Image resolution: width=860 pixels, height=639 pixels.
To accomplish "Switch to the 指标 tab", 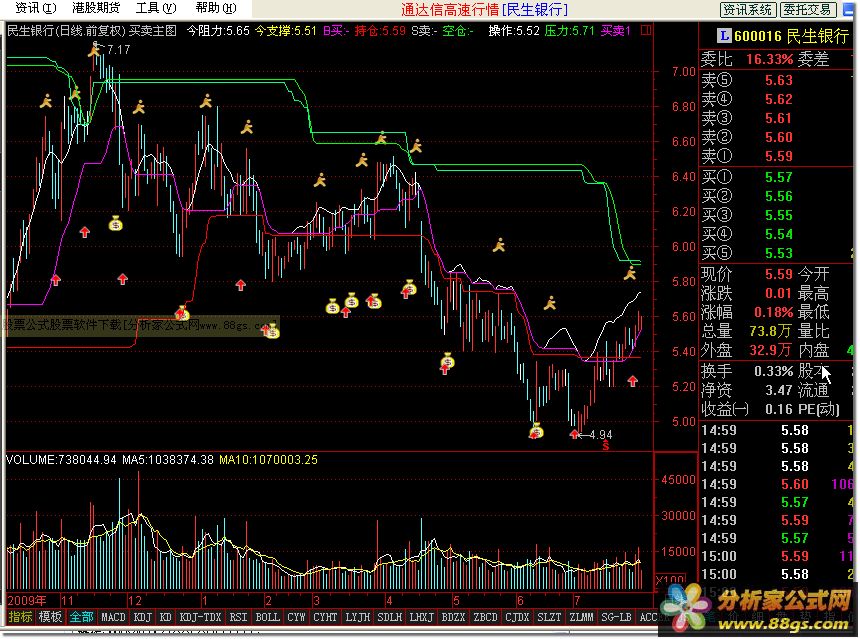I will pos(20,618).
